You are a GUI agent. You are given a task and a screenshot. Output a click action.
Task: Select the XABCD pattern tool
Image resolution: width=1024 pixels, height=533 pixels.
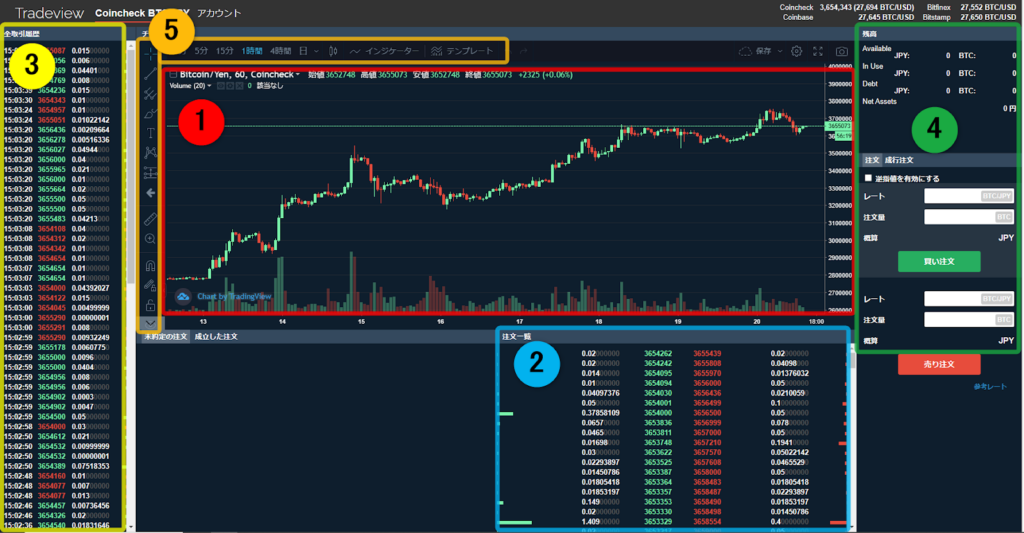click(x=150, y=153)
